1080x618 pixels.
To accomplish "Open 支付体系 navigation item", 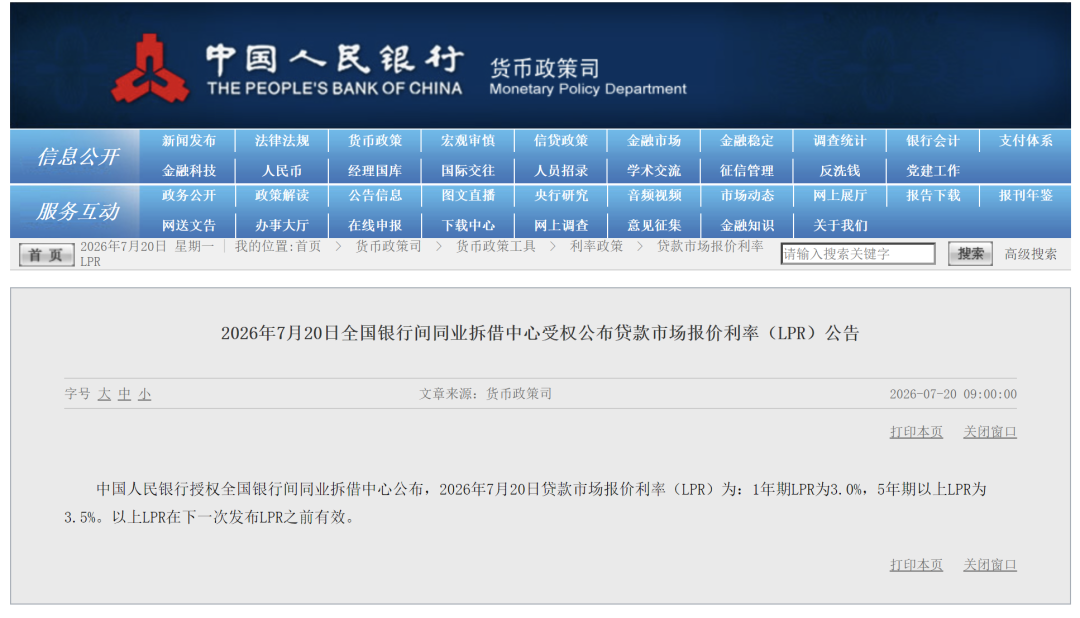I will pyautogui.click(x=1026, y=141).
